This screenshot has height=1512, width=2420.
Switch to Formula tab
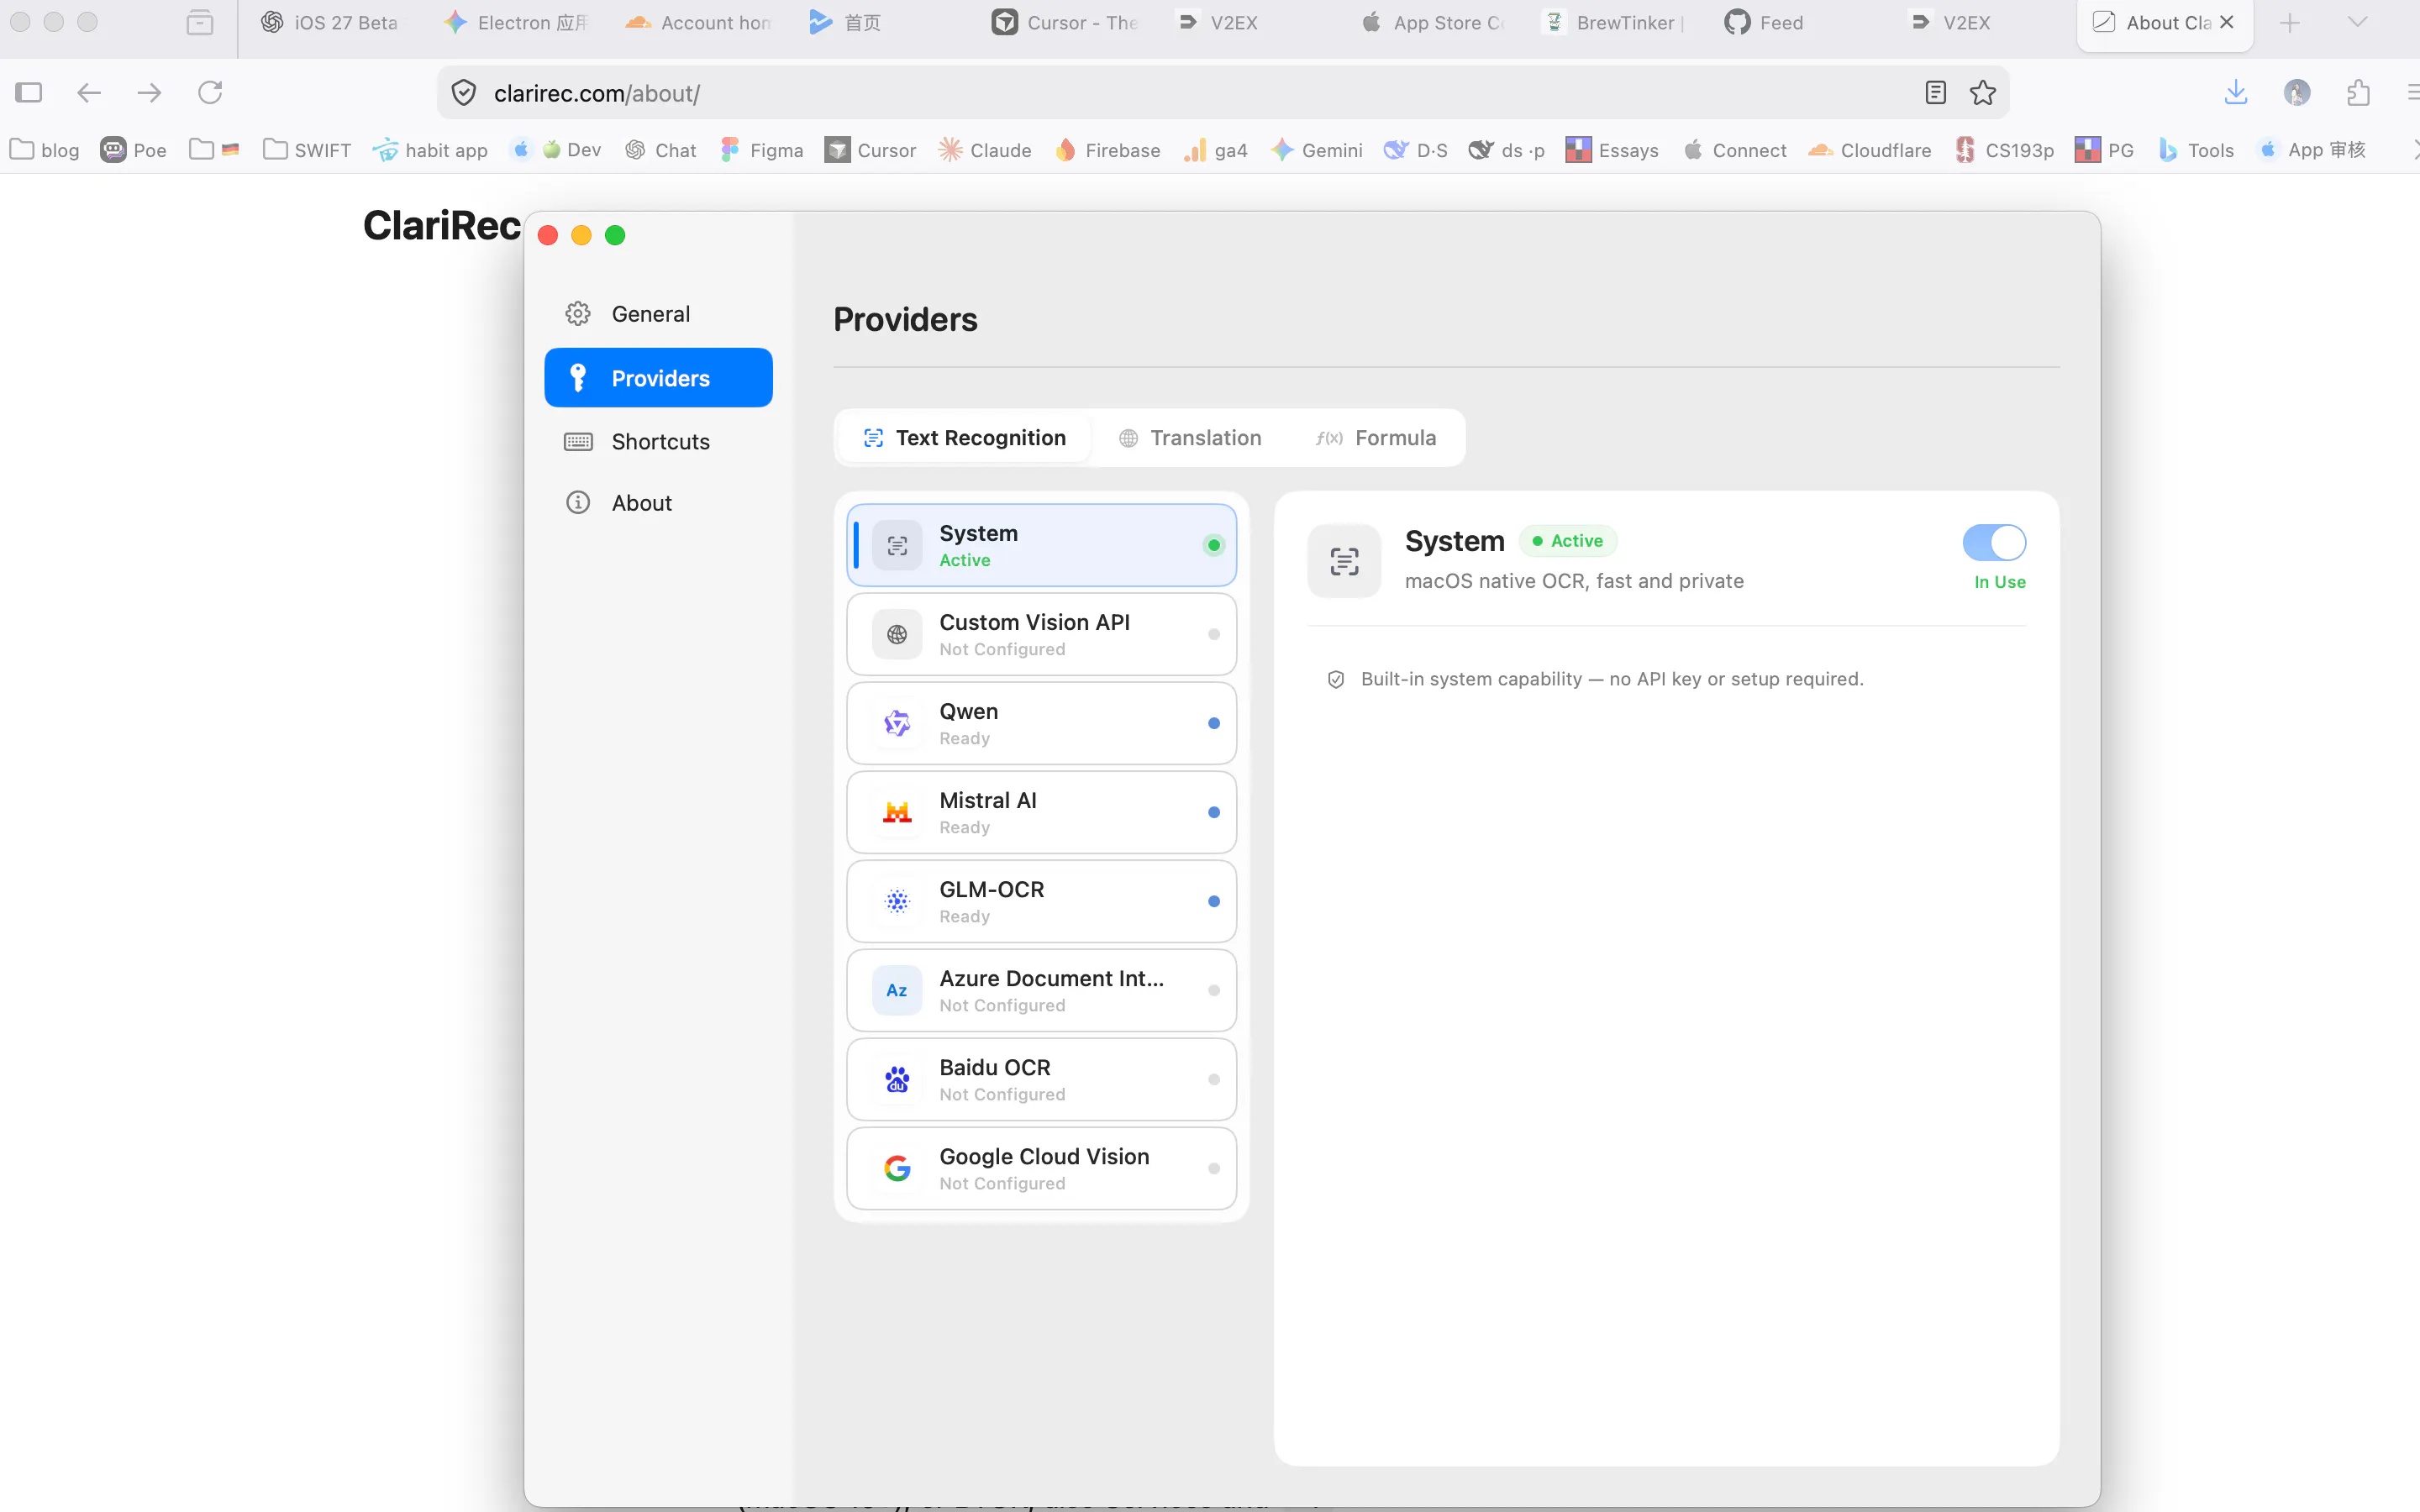pos(1376,438)
